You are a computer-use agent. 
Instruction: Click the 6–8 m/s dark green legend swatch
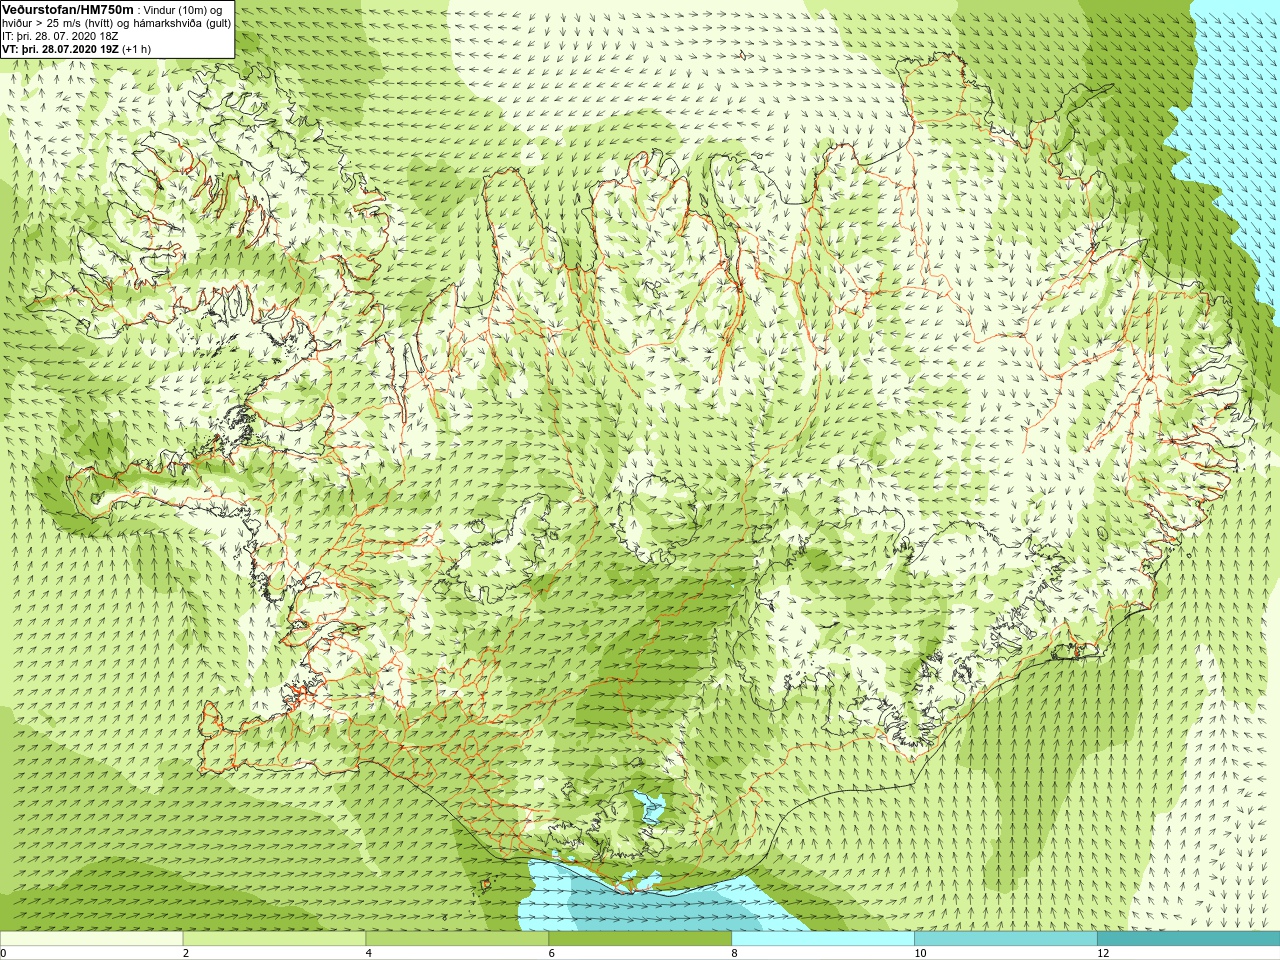(x=640, y=939)
